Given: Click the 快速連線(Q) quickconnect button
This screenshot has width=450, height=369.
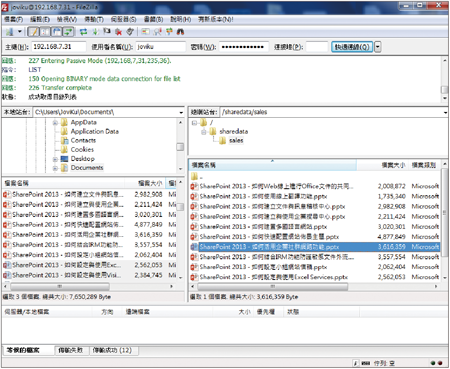Looking at the screenshot, I should point(352,47).
